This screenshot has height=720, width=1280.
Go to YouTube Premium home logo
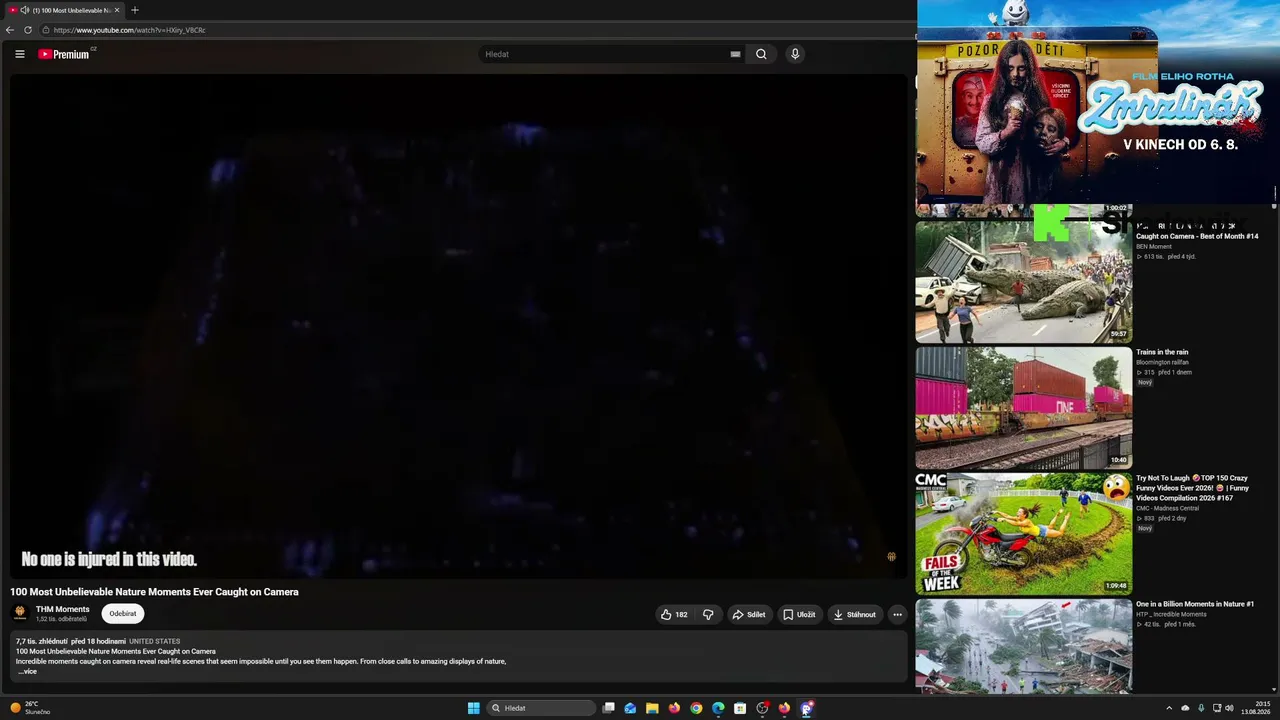coord(64,54)
